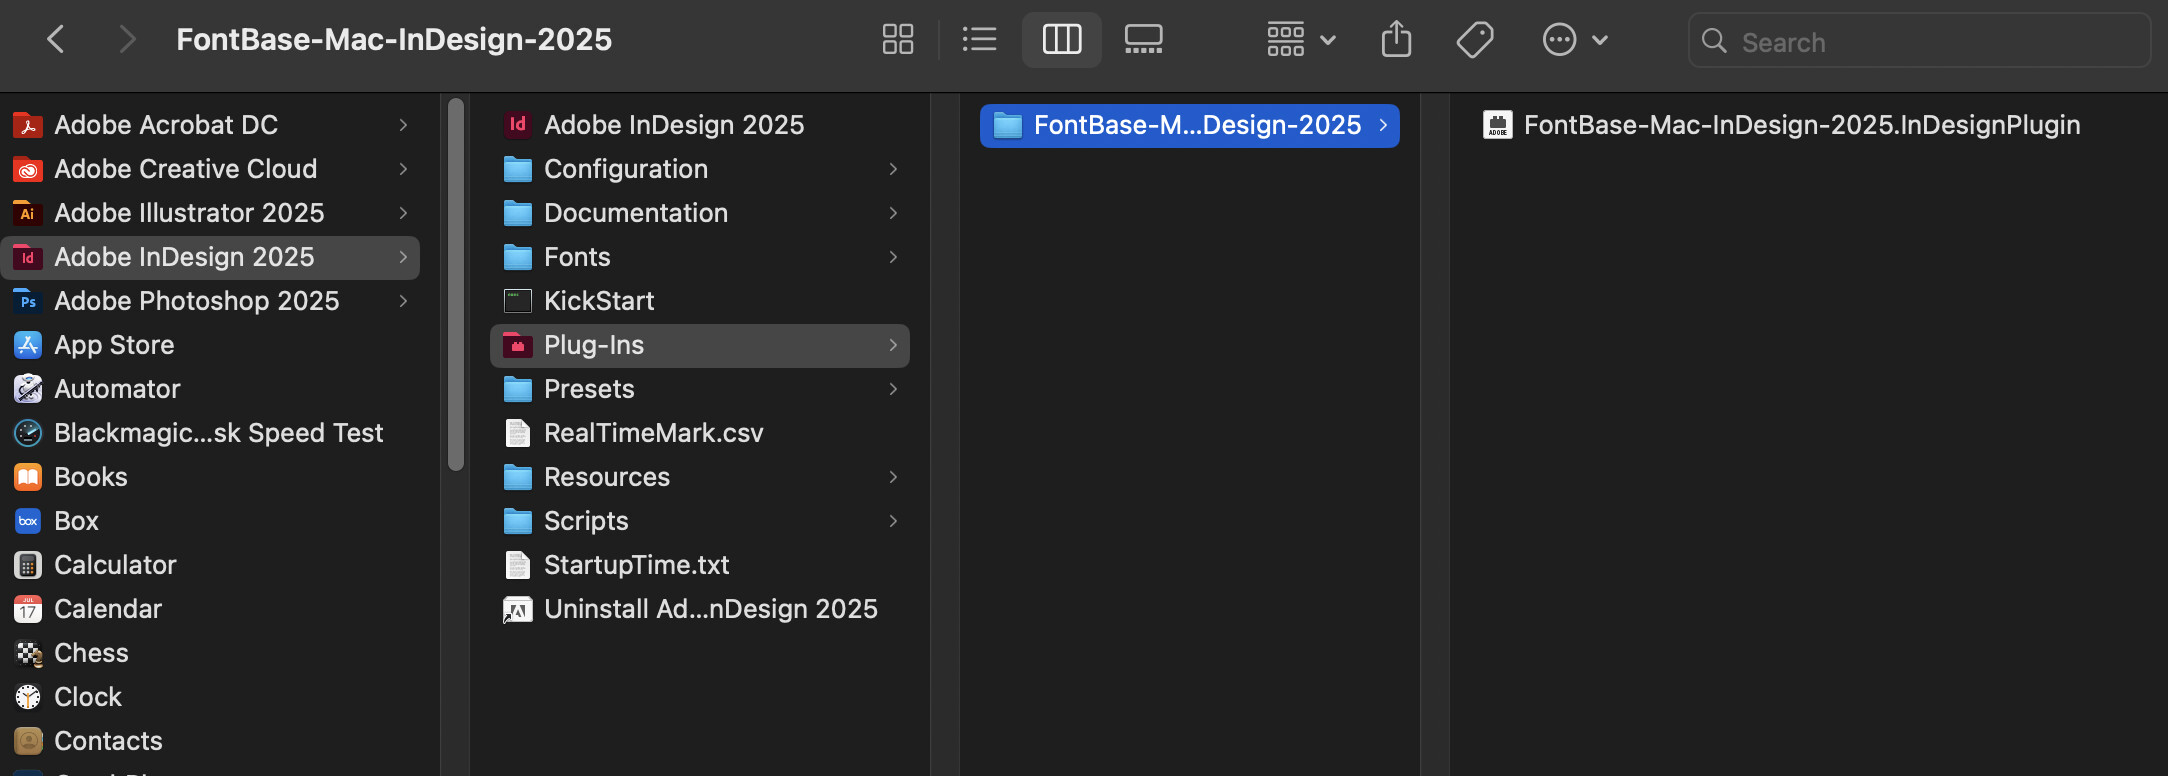Click the Uninstall Adobe InDesign 2025 alias icon

pyautogui.click(x=518, y=609)
